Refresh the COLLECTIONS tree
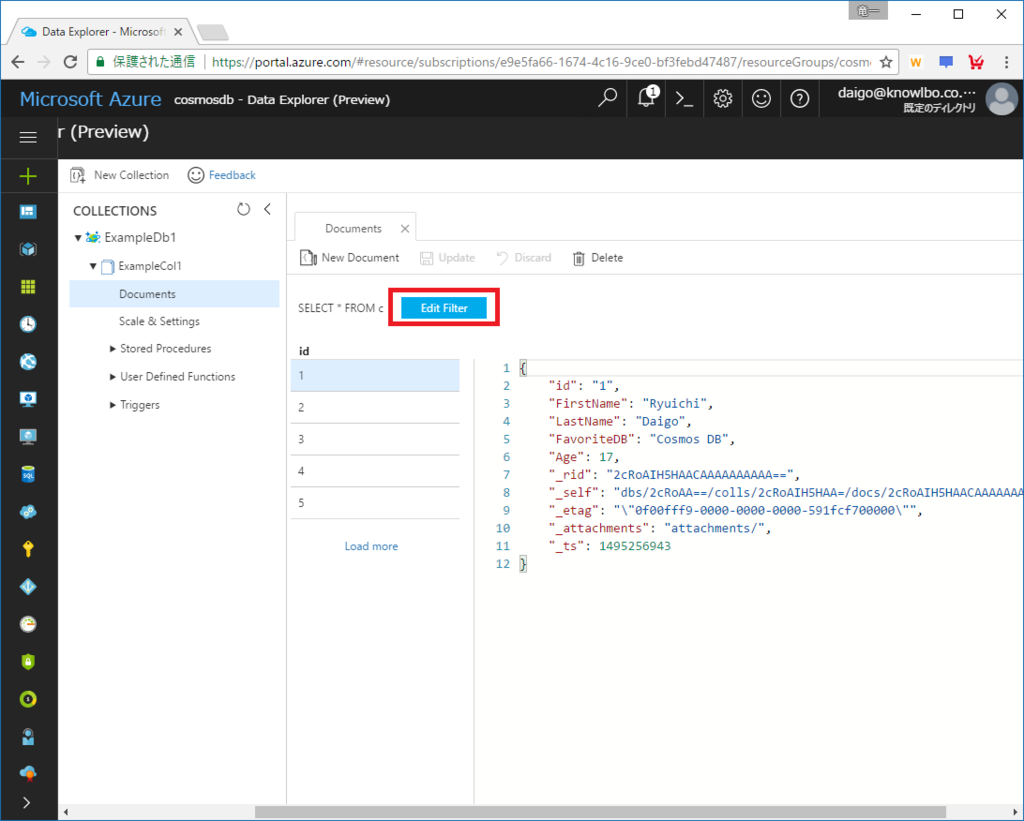1024x821 pixels. click(244, 209)
